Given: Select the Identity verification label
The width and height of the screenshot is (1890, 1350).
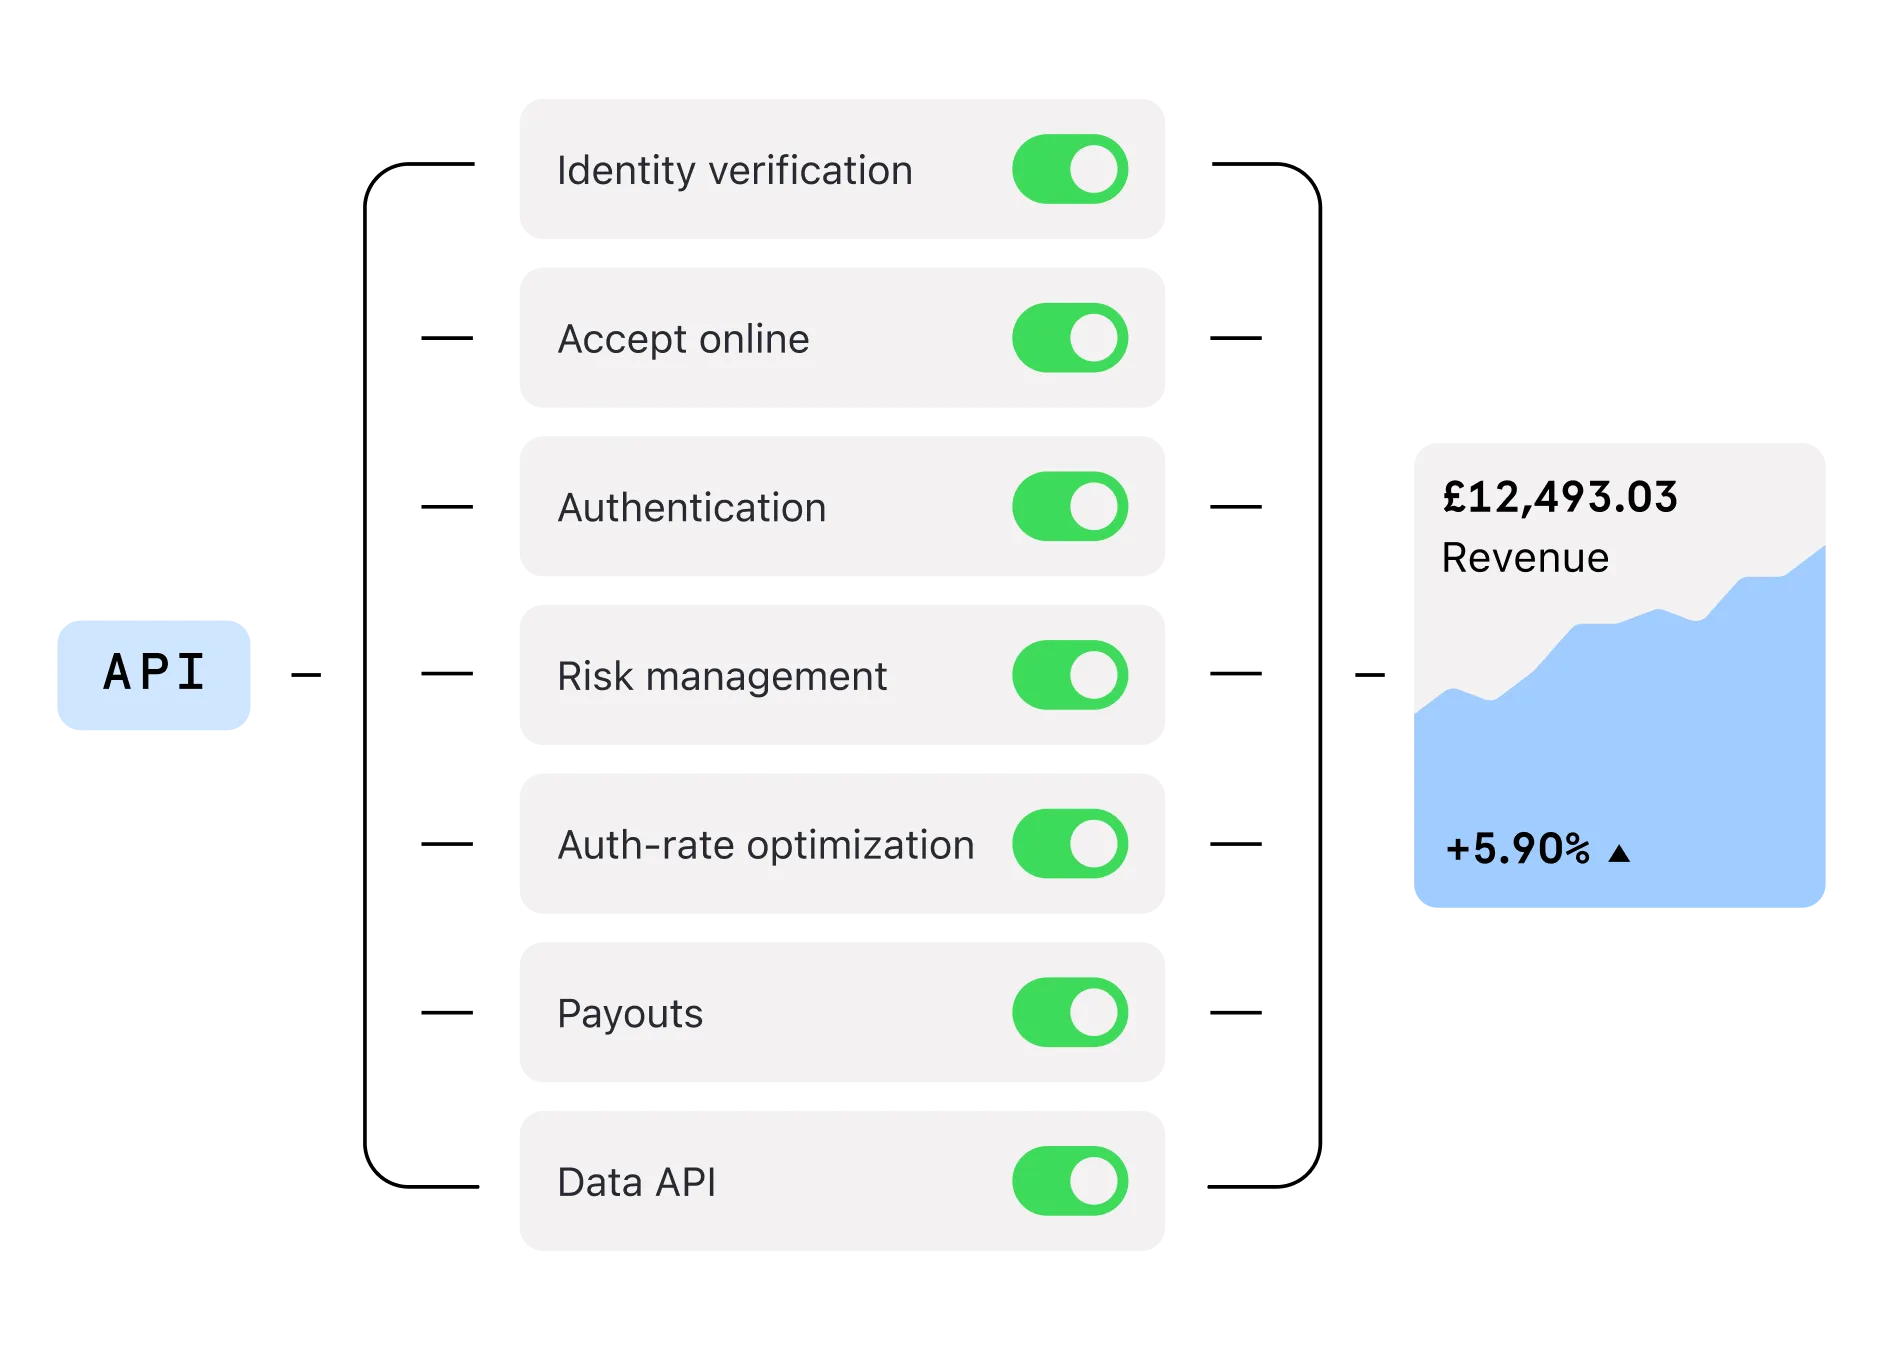Looking at the screenshot, I should pos(735,171).
